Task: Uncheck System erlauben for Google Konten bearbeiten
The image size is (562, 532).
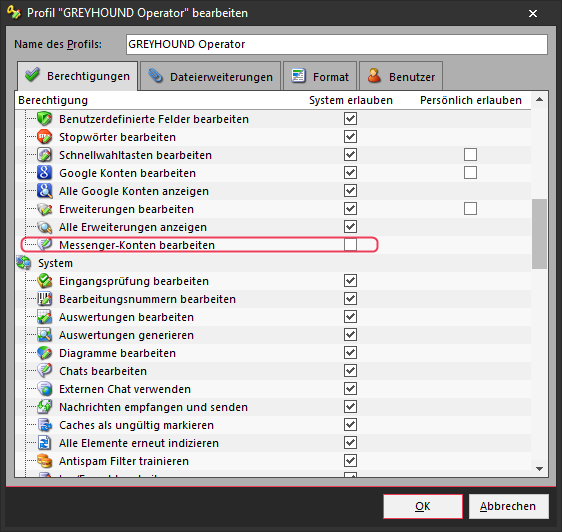Action: coord(350,172)
